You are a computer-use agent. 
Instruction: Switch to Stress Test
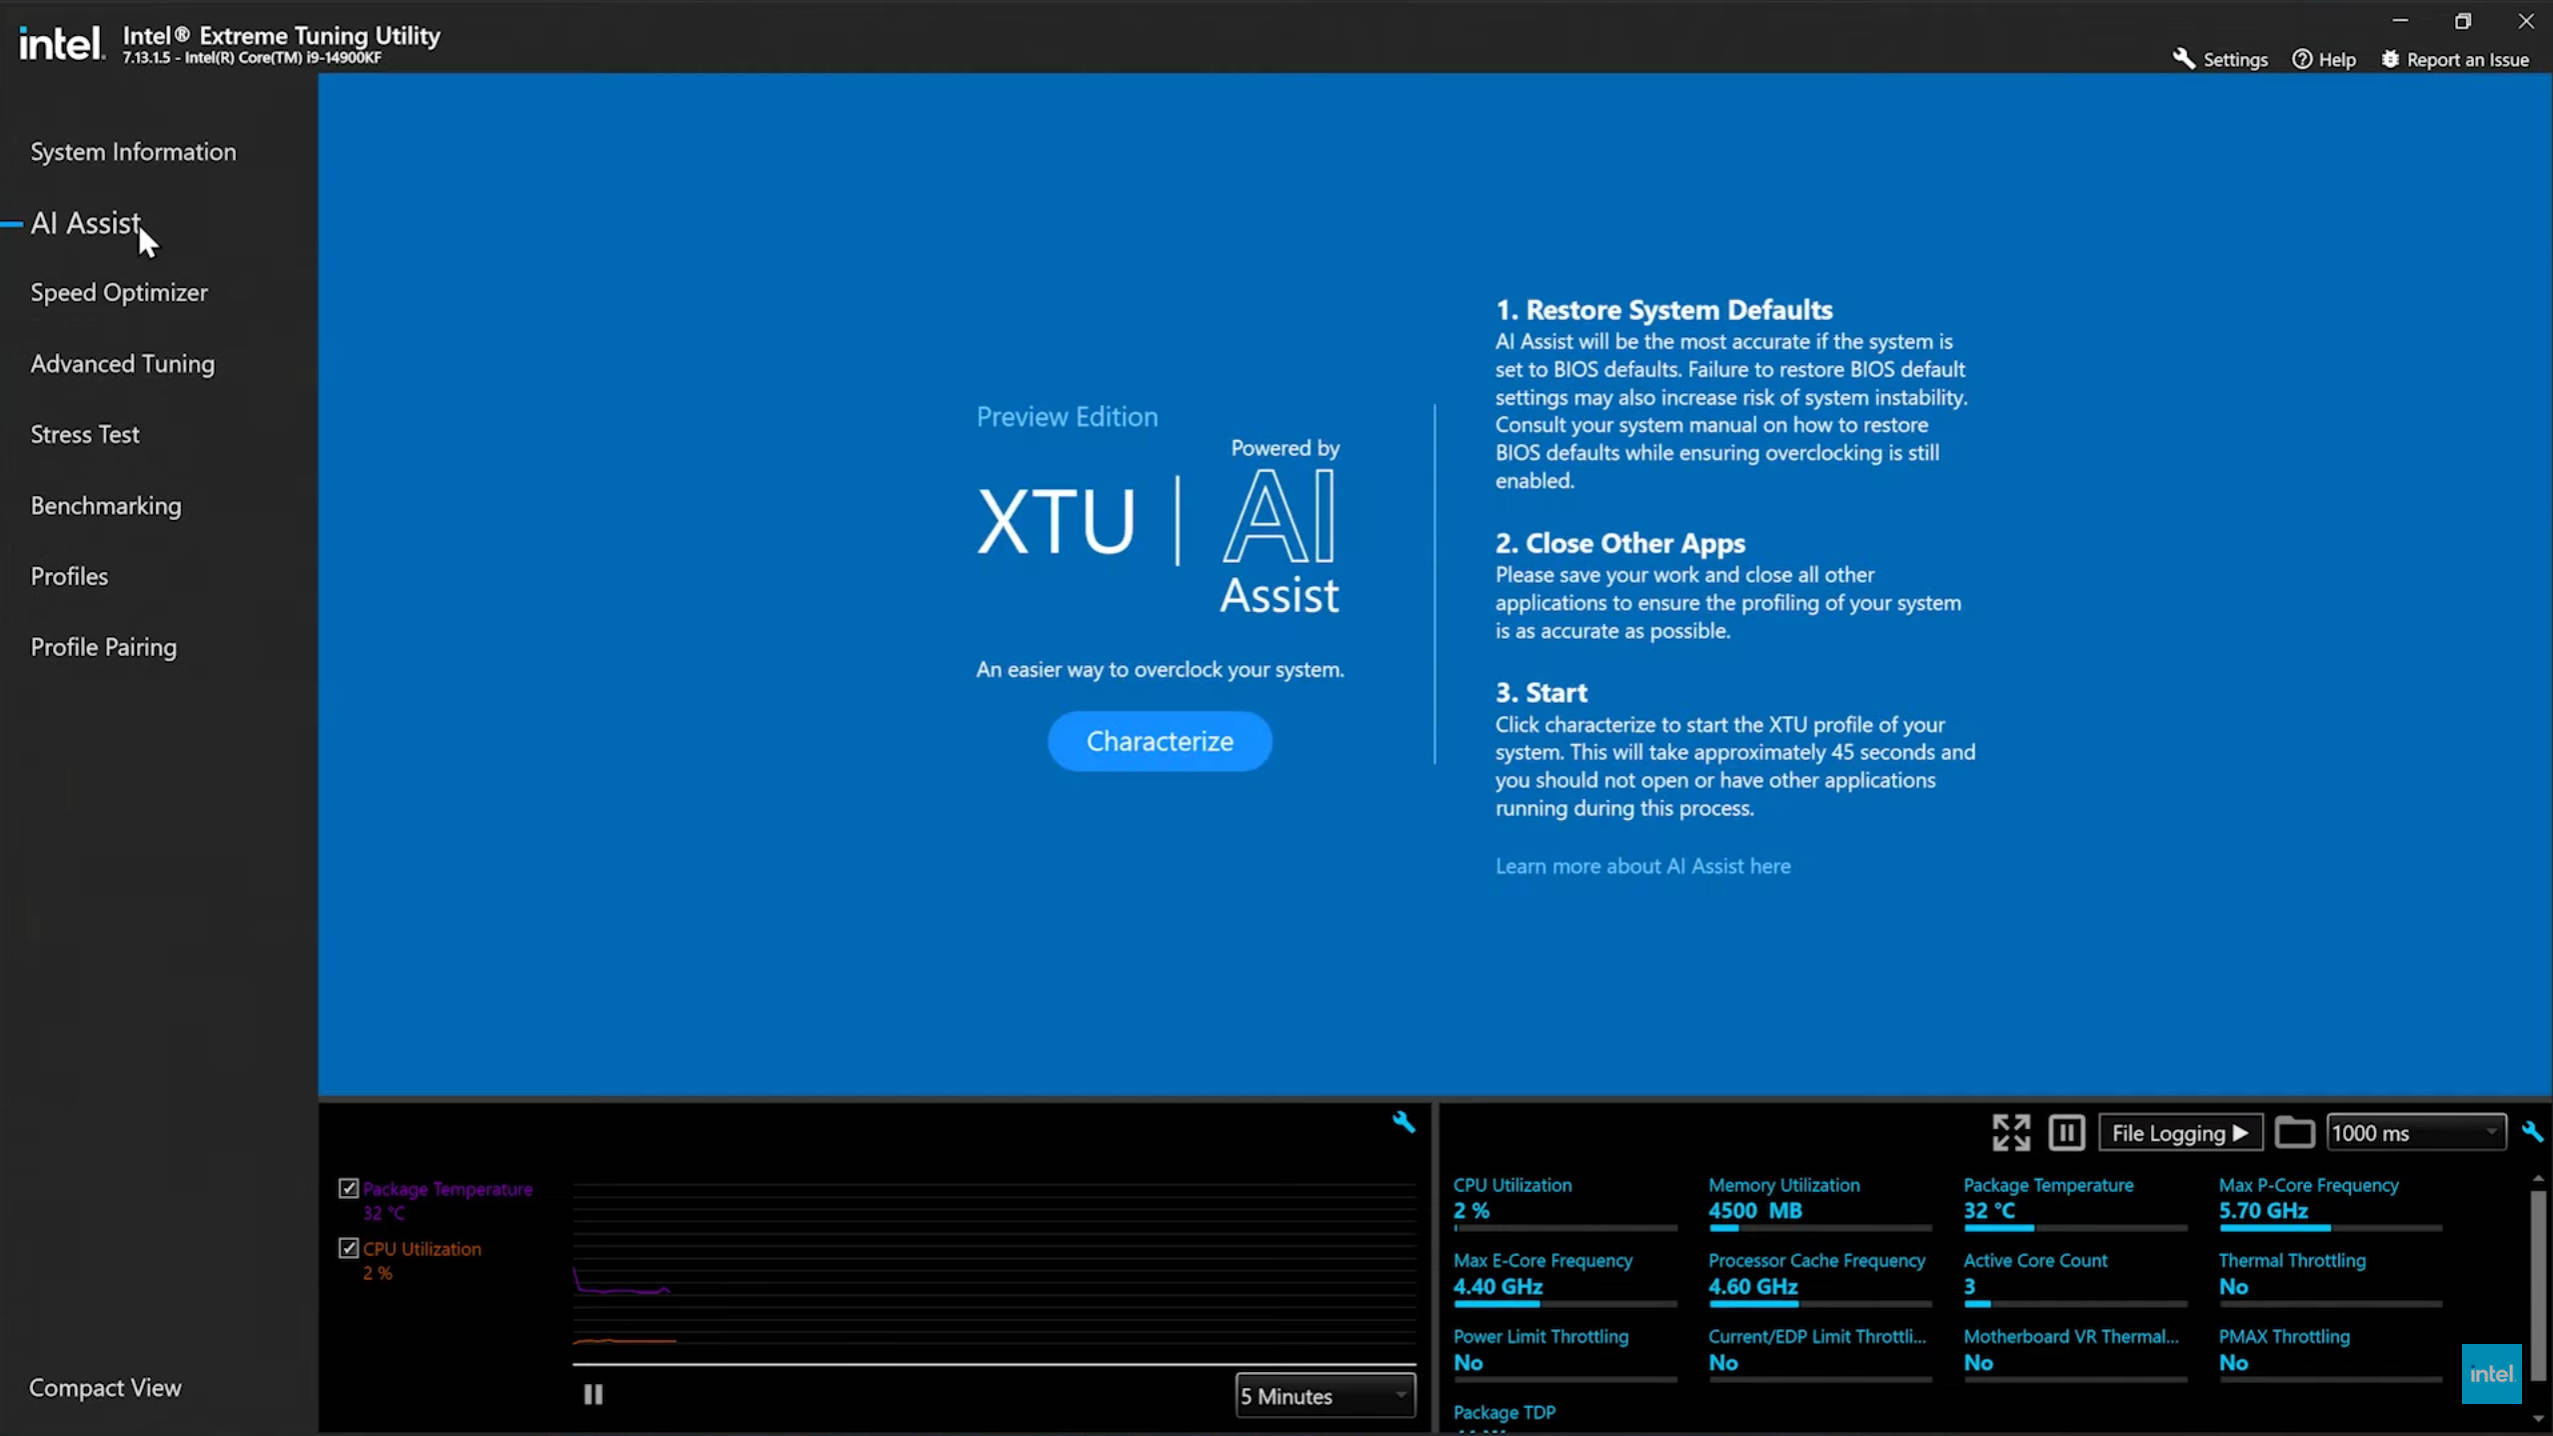(85, 435)
